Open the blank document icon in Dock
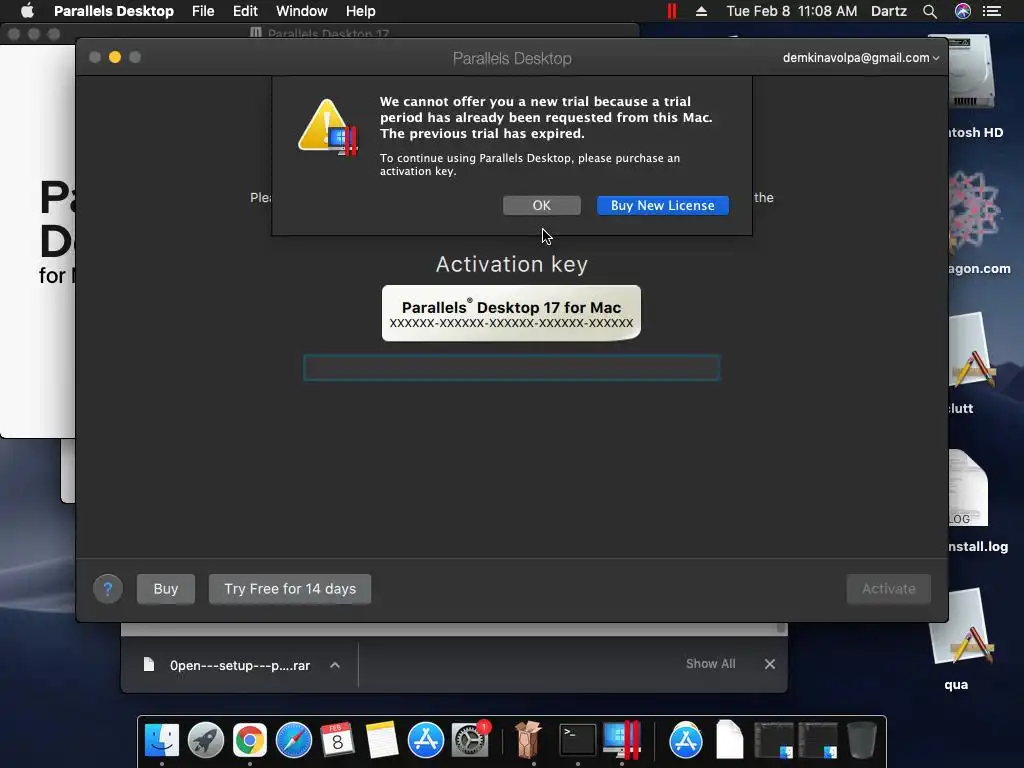1024x768 pixels. click(729, 740)
